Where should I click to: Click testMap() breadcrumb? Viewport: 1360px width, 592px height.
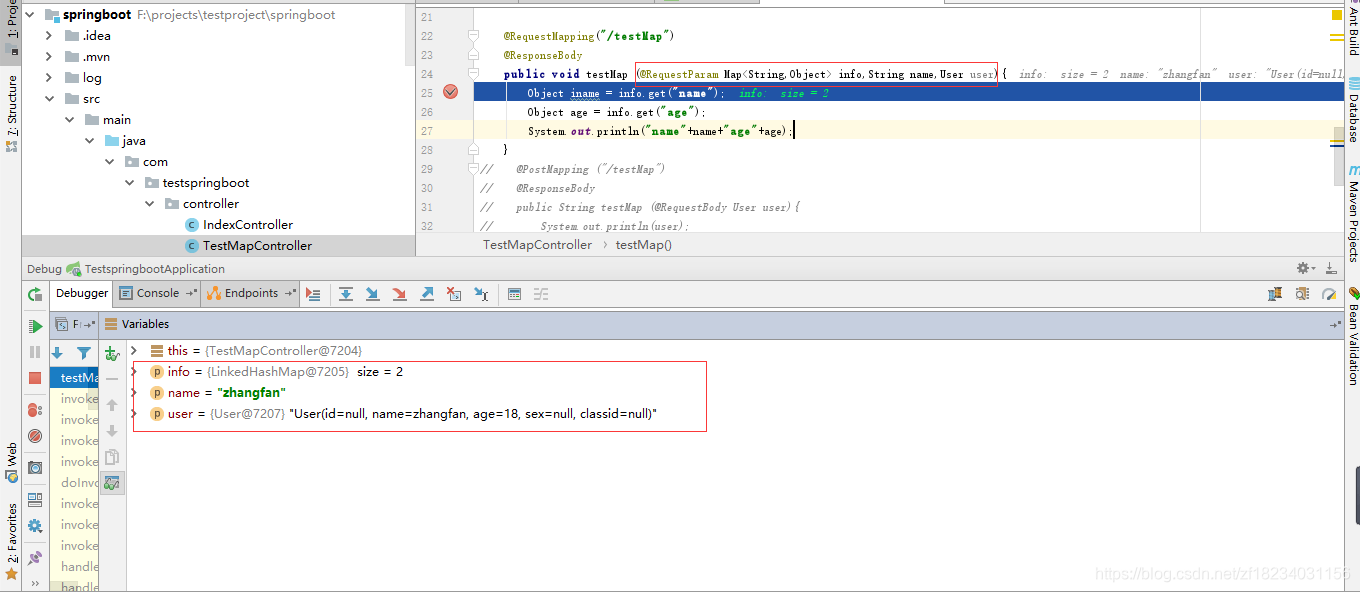click(x=644, y=245)
